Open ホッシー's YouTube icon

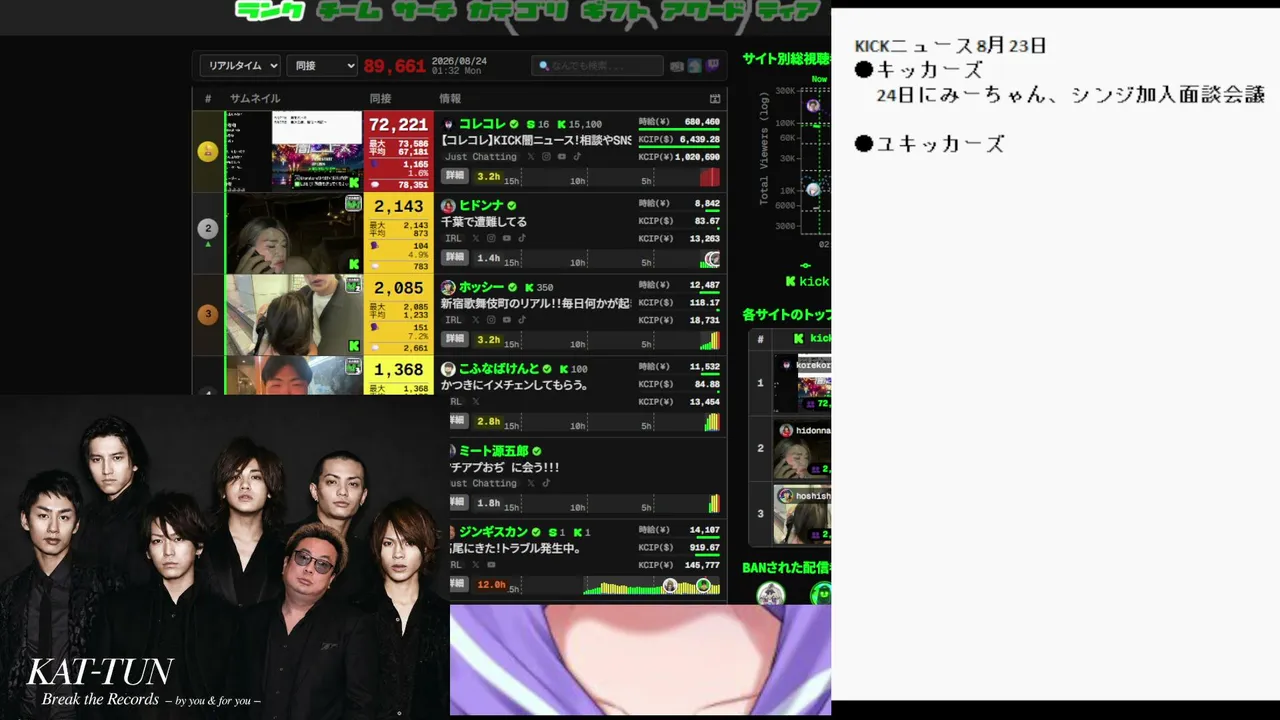507,321
